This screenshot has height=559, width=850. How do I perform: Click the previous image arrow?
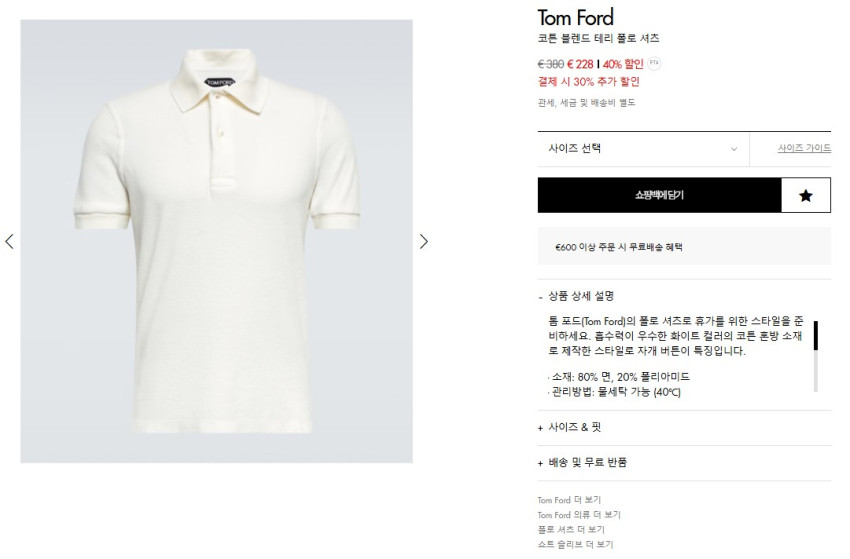pos(10,241)
